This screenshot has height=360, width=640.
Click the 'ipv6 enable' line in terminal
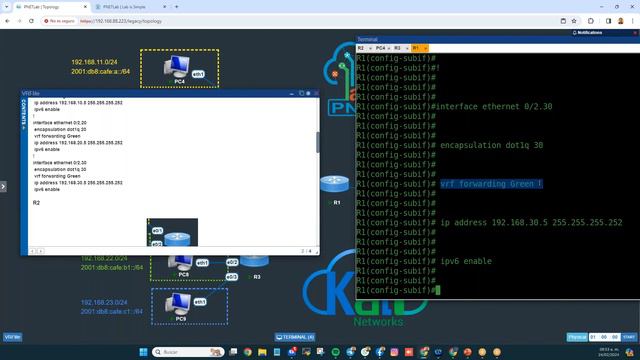point(466,261)
